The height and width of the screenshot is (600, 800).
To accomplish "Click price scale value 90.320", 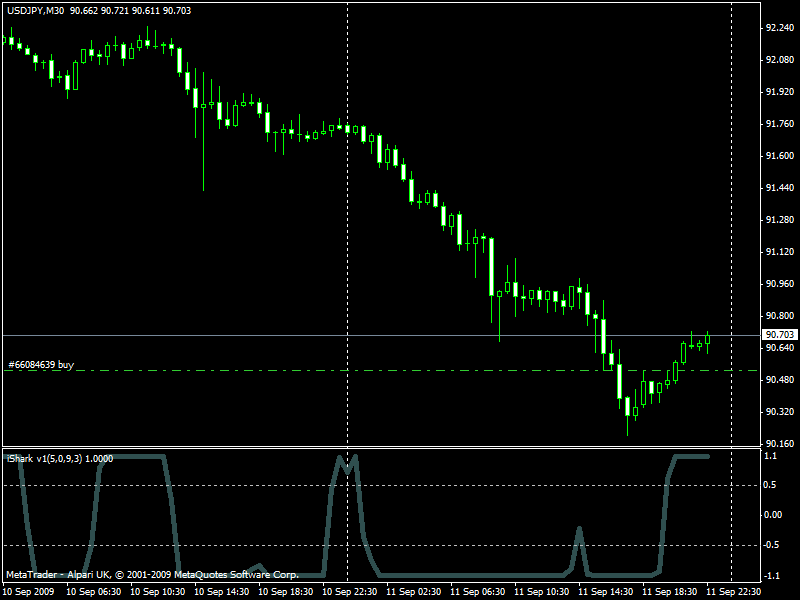I will (780, 412).
